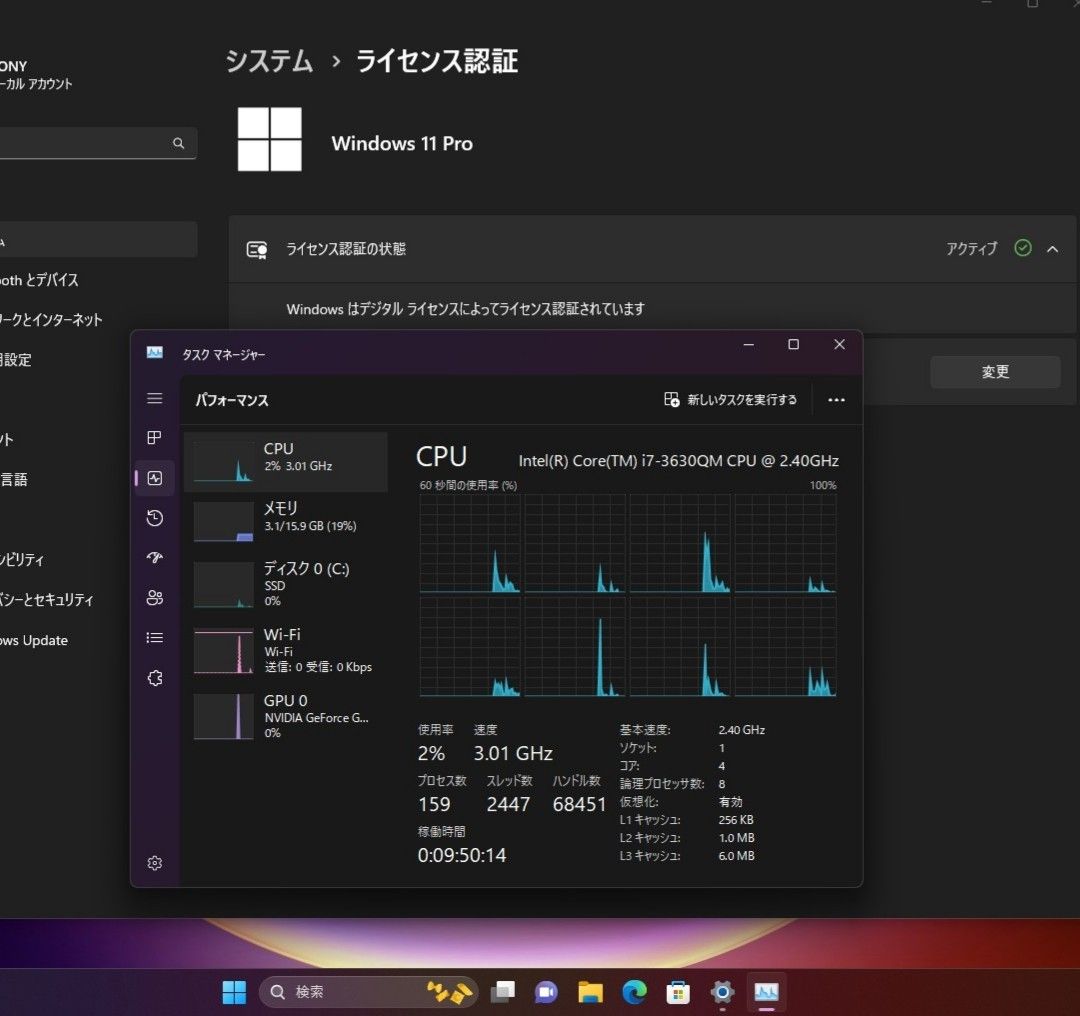Open Services puzzle icon in Task Manager

click(155, 678)
